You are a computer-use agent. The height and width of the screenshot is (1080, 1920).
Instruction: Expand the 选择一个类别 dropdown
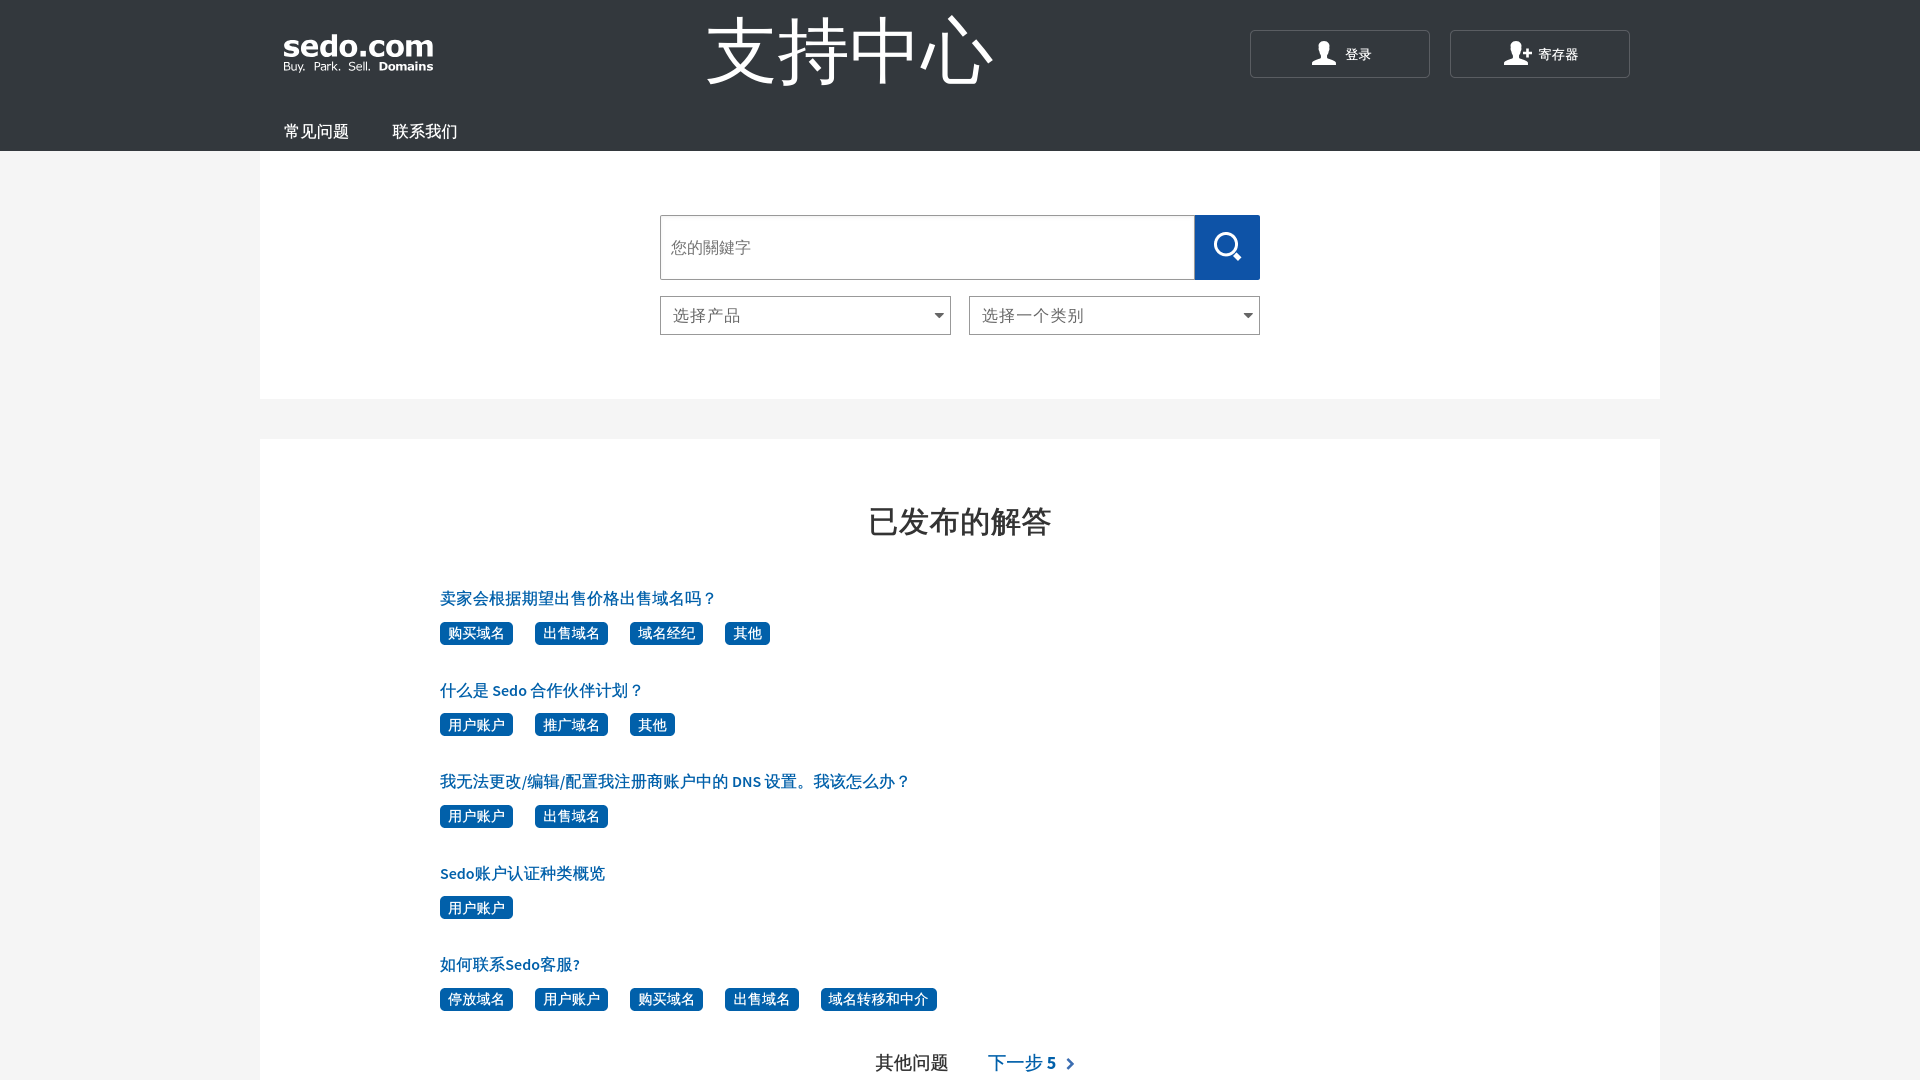click(x=1114, y=315)
